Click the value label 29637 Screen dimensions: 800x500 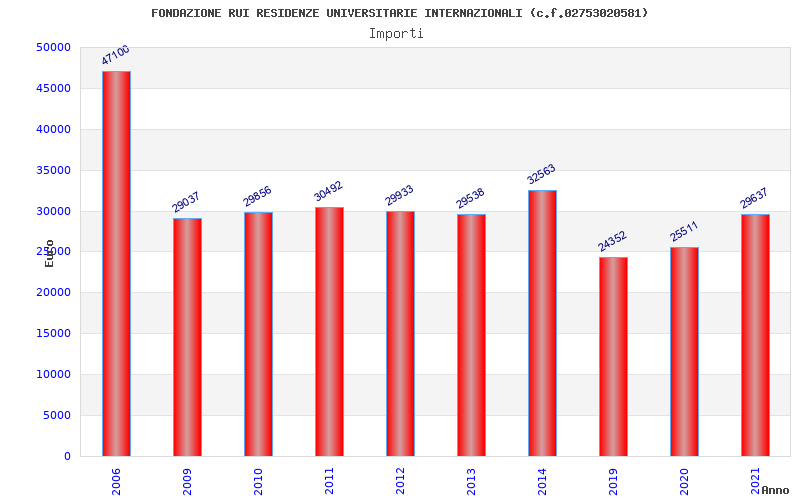pyautogui.click(x=754, y=198)
